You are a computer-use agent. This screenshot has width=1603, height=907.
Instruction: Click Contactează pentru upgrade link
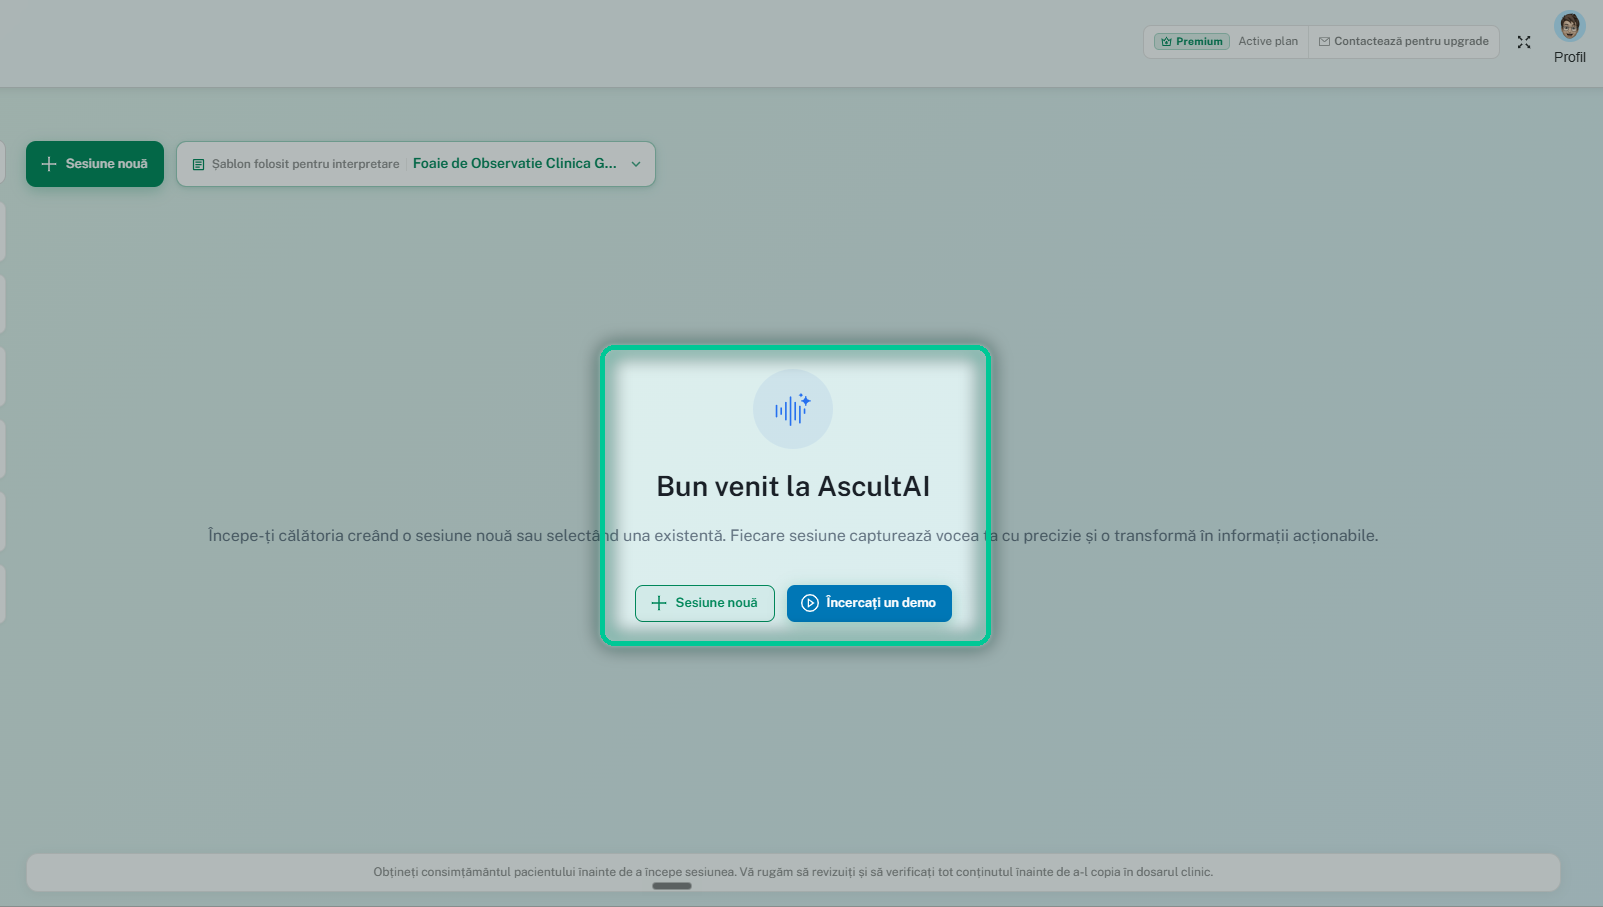coord(1403,42)
